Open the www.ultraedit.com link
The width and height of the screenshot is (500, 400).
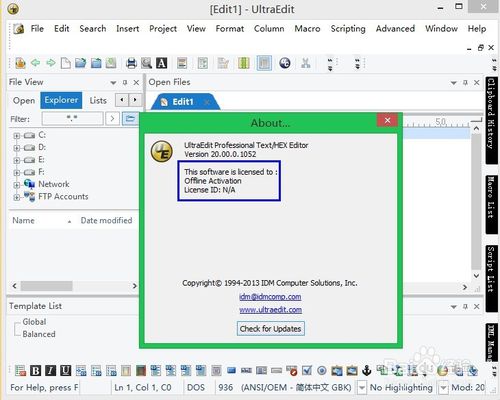(x=270, y=310)
